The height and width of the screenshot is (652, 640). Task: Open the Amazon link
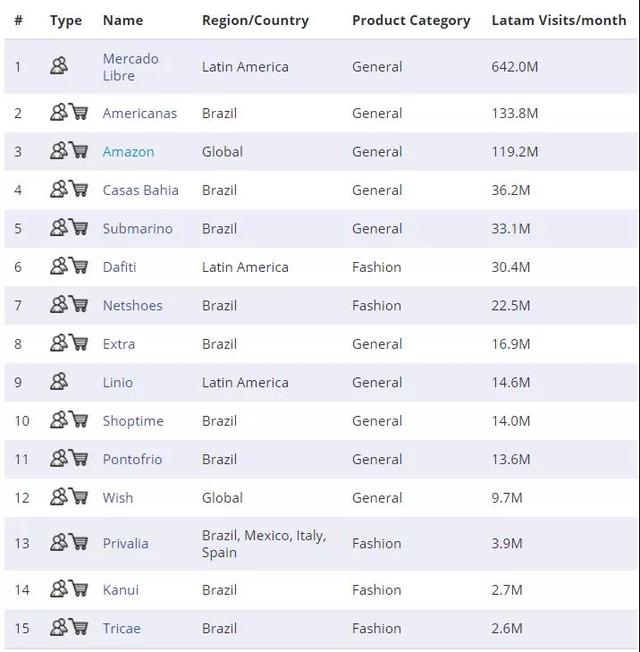[x=128, y=152]
